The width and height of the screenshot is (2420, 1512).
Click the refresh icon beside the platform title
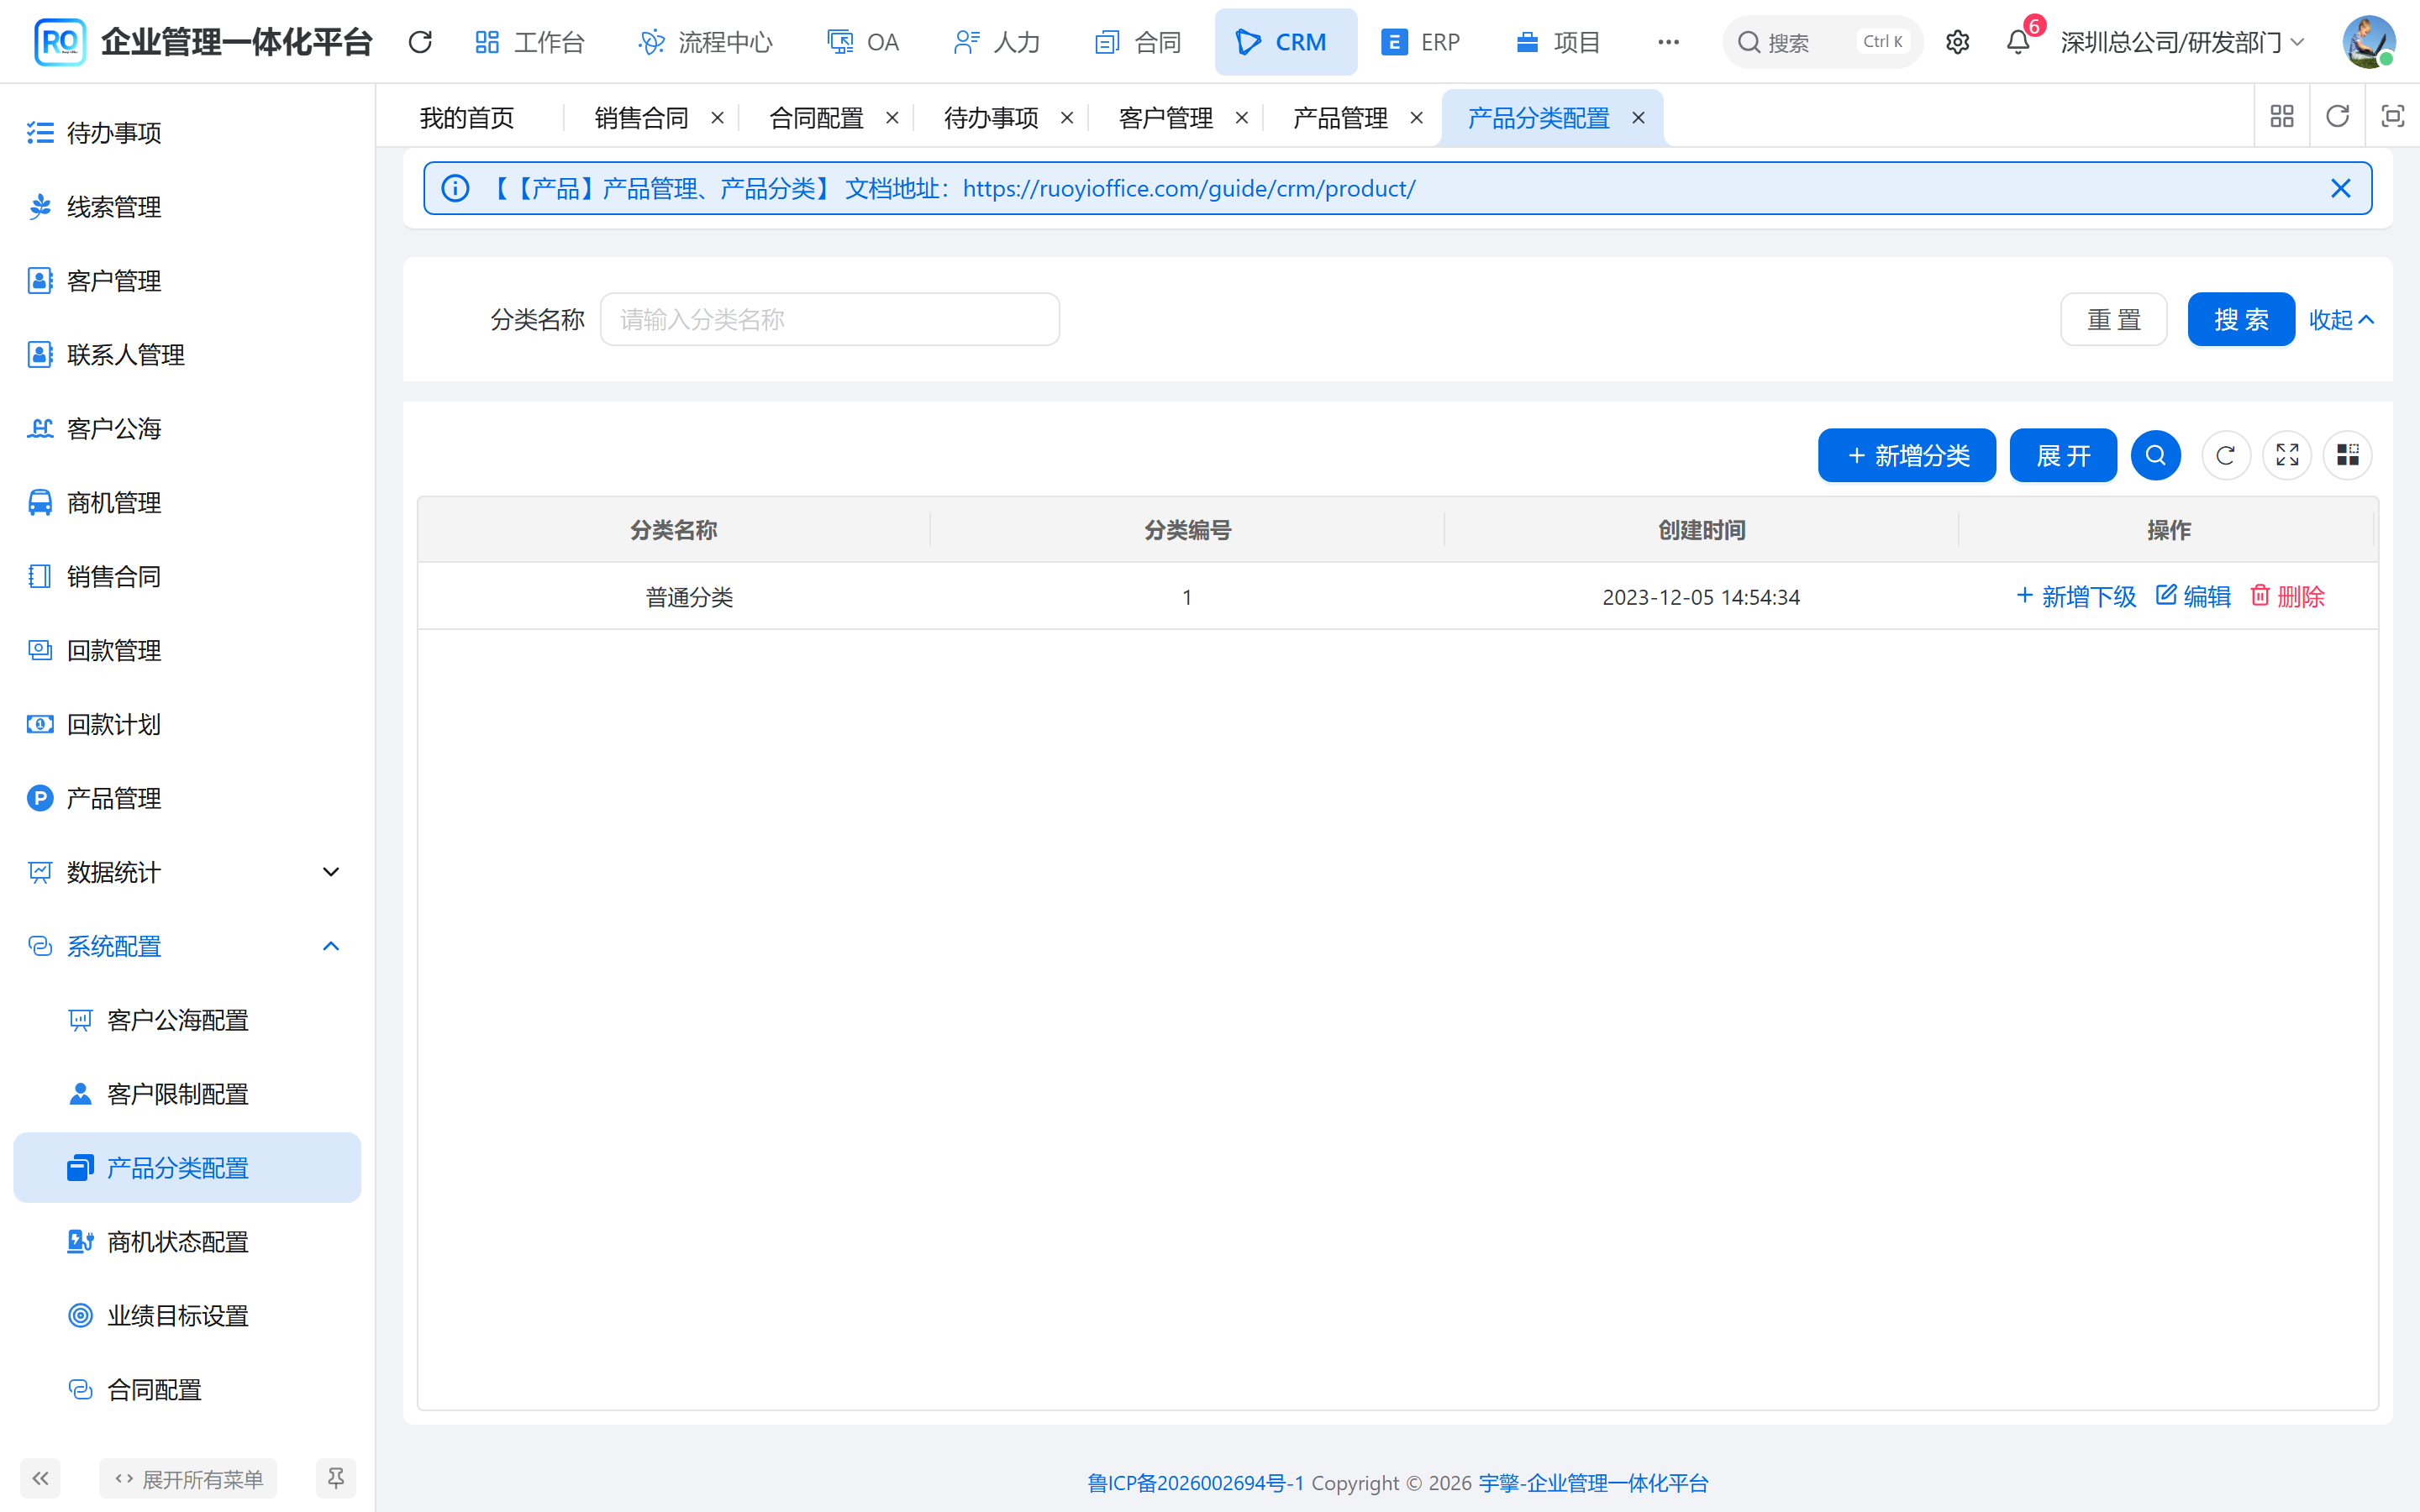tap(420, 42)
